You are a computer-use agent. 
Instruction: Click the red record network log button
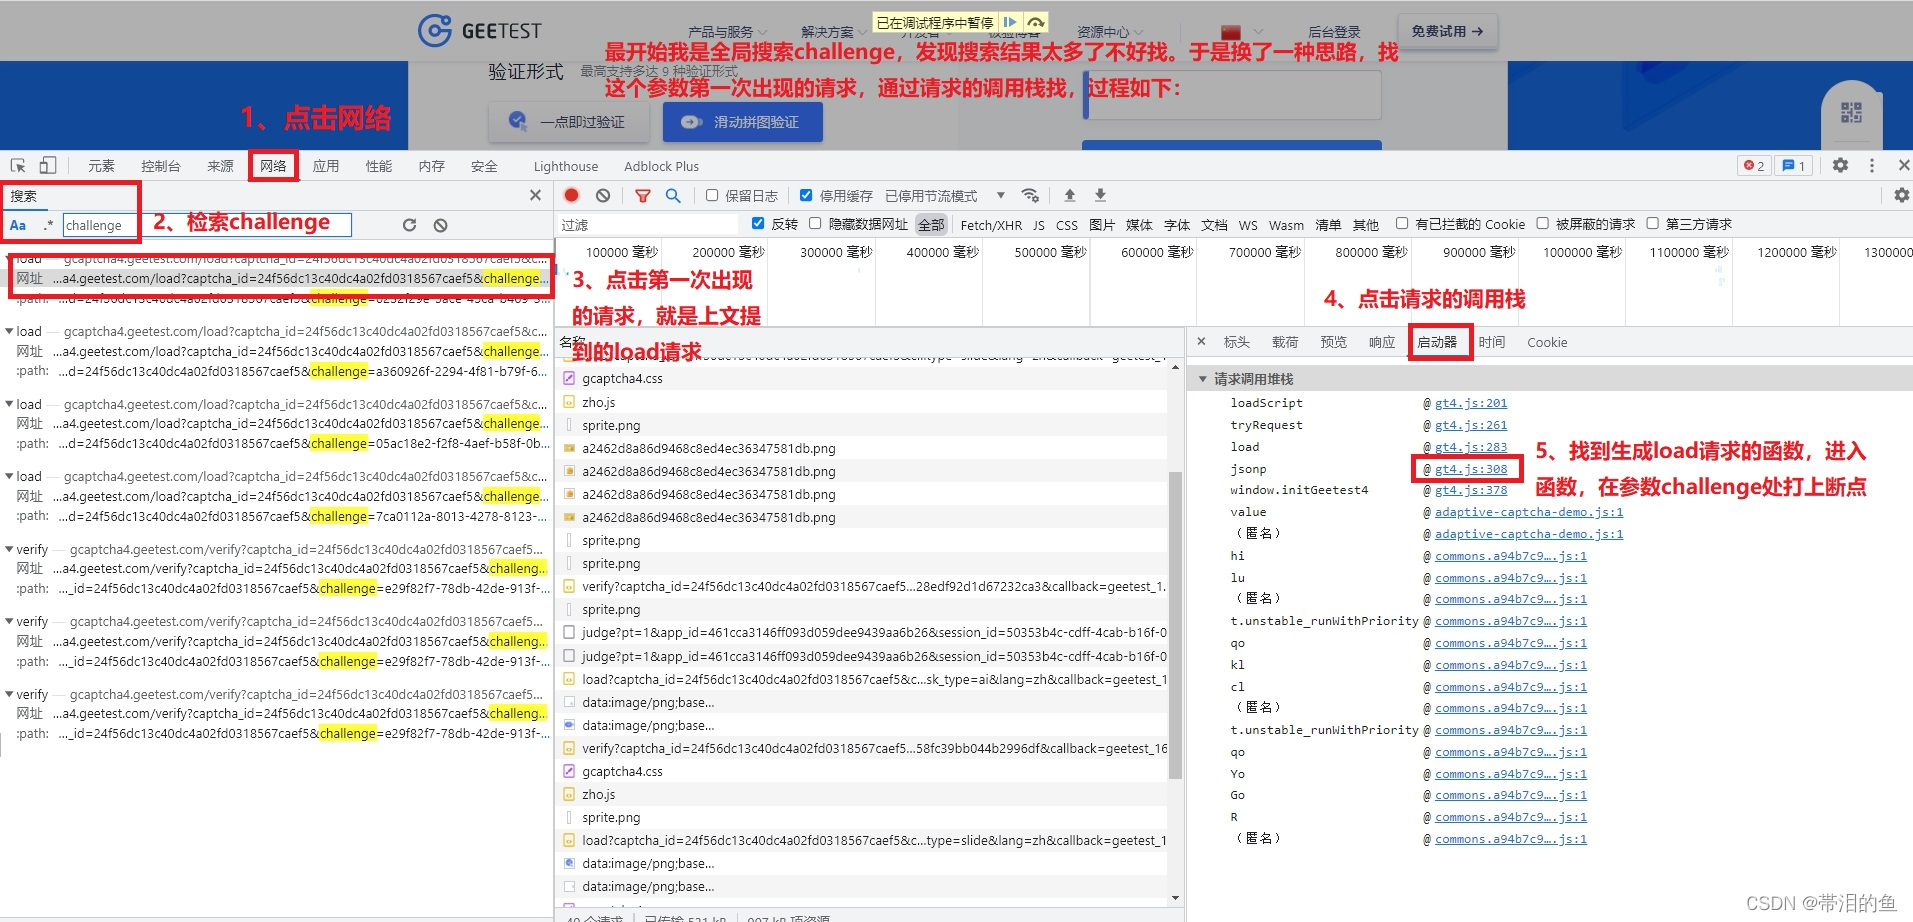pyautogui.click(x=572, y=196)
